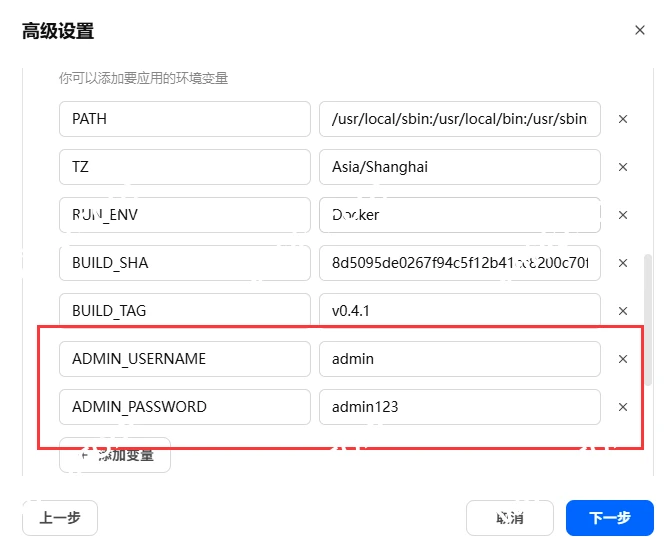The width and height of the screenshot is (669, 552).
Task: Proceed with the blue 下一步 button
Action: tap(609, 518)
